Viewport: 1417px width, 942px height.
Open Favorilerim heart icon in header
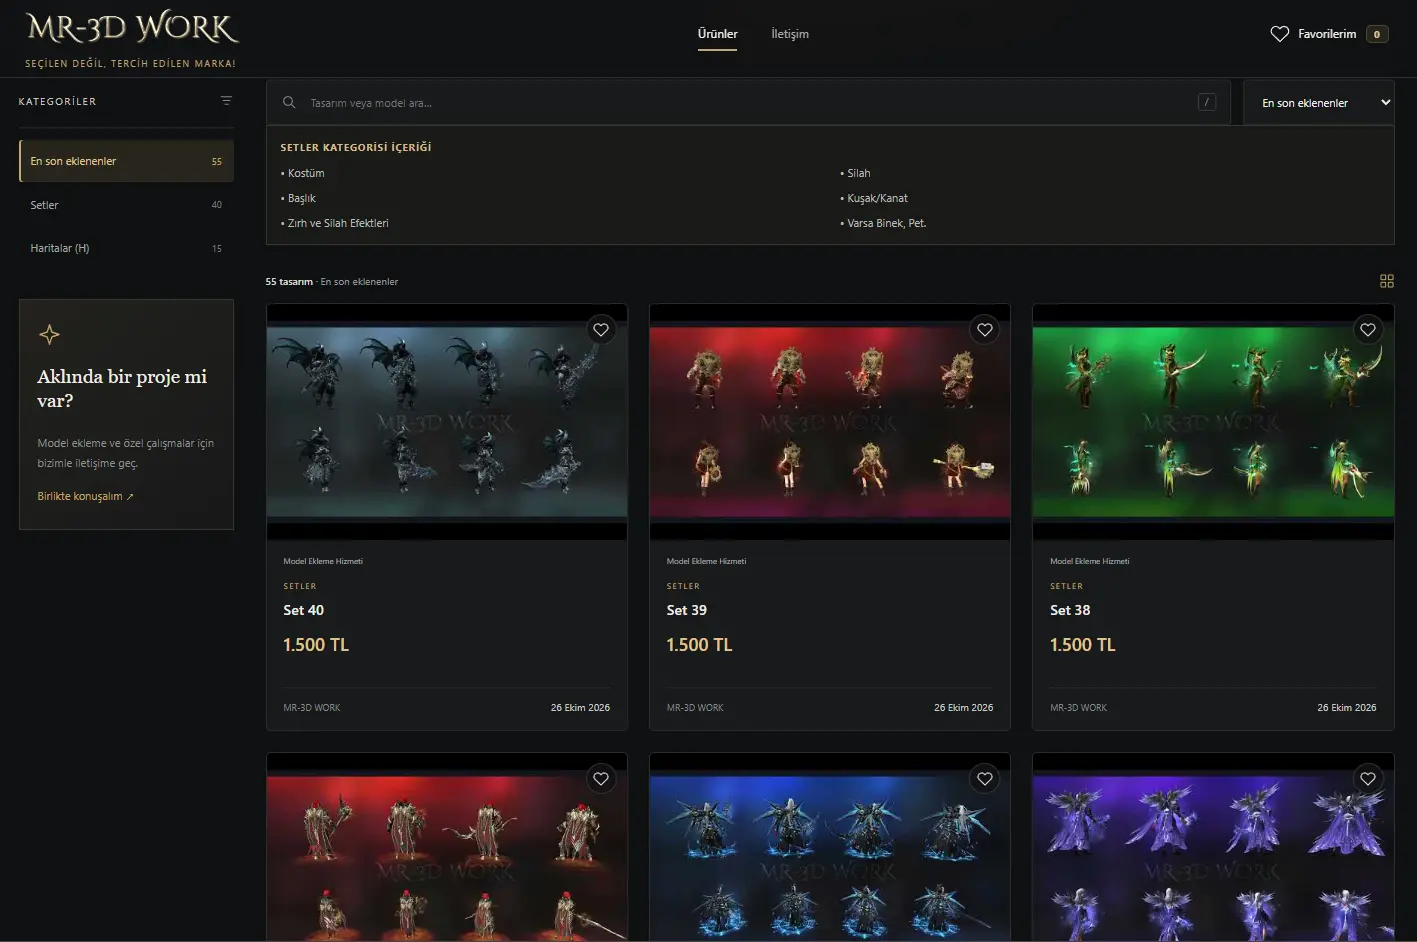point(1279,34)
